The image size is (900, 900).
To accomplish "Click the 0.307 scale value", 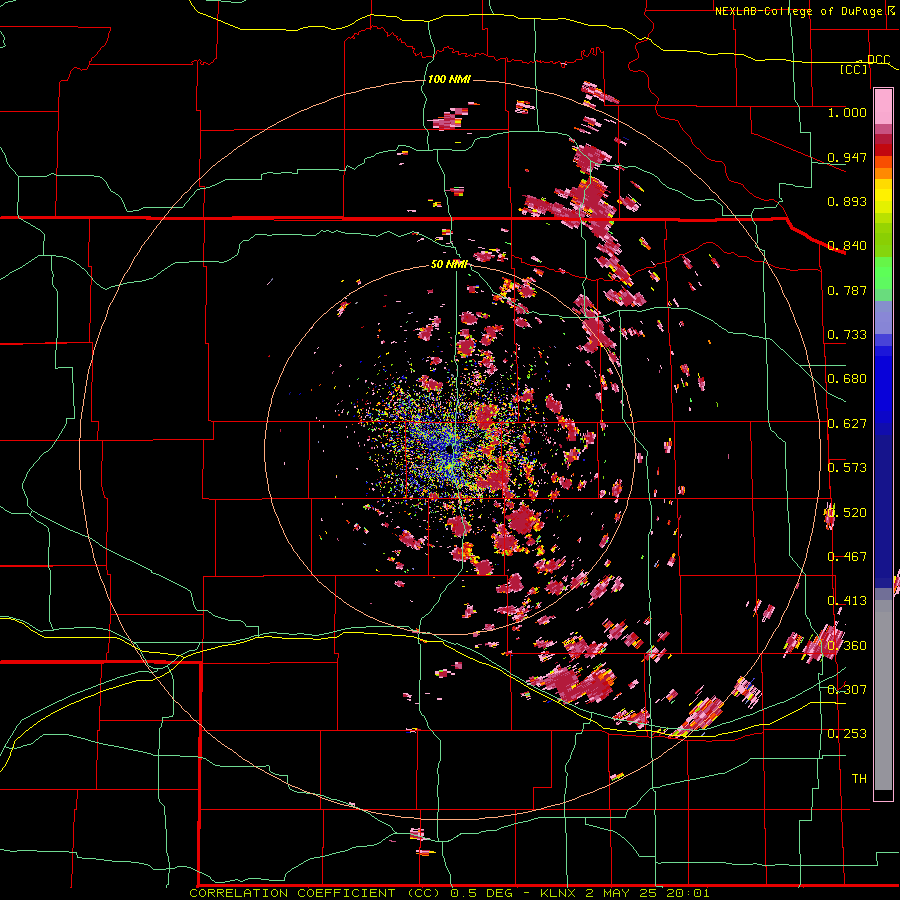I will pyautogui.click(x=847, y=689).
